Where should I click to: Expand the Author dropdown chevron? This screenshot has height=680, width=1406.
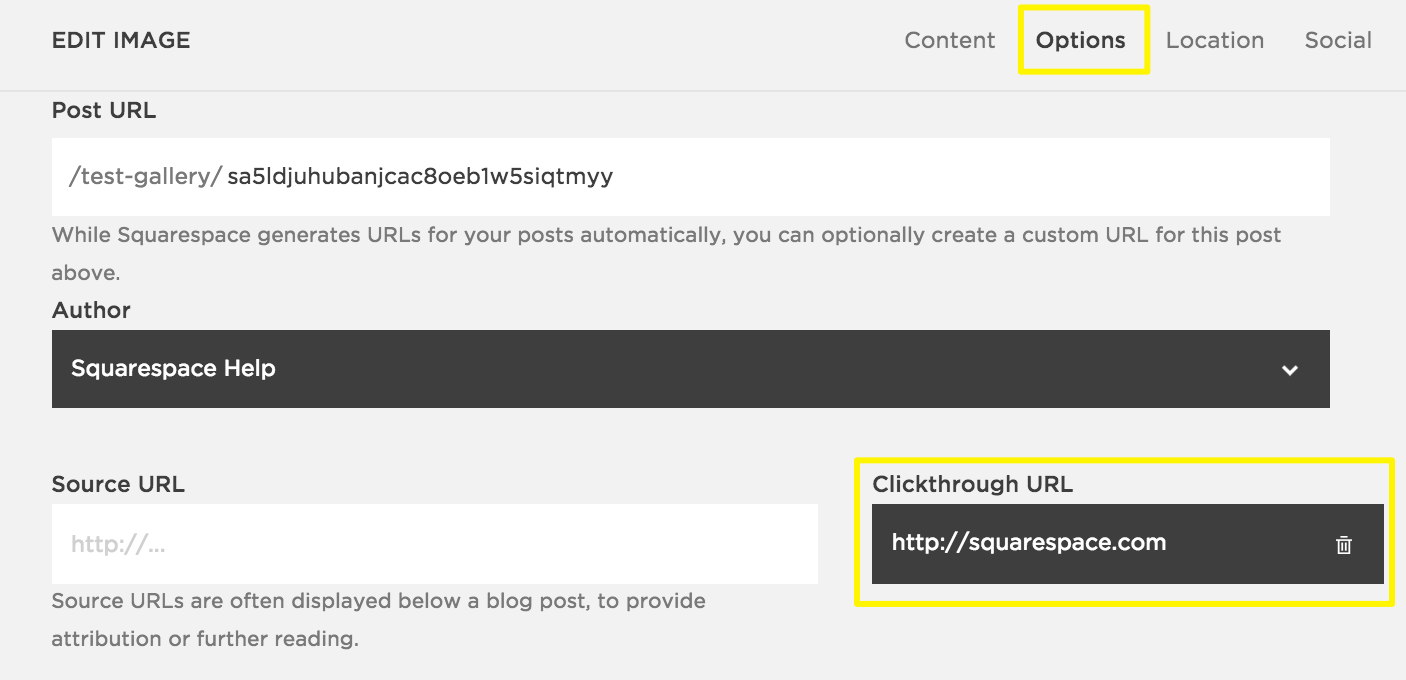pyautogui.click(x=1290, y=370)
